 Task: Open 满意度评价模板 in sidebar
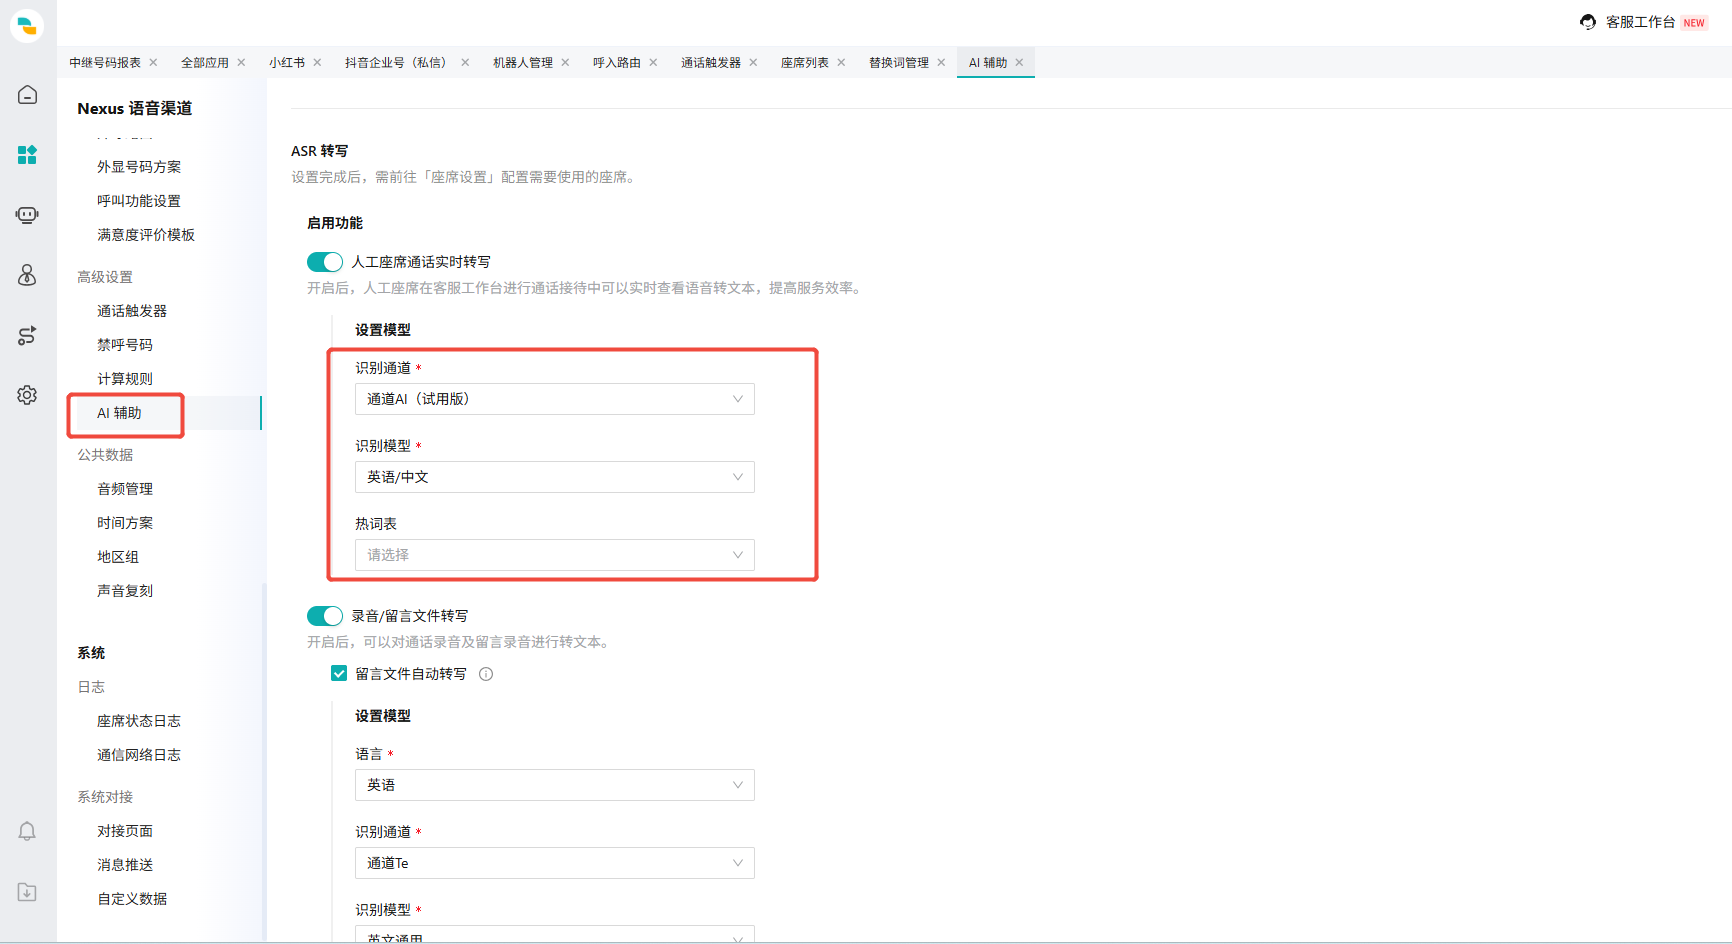146,235
